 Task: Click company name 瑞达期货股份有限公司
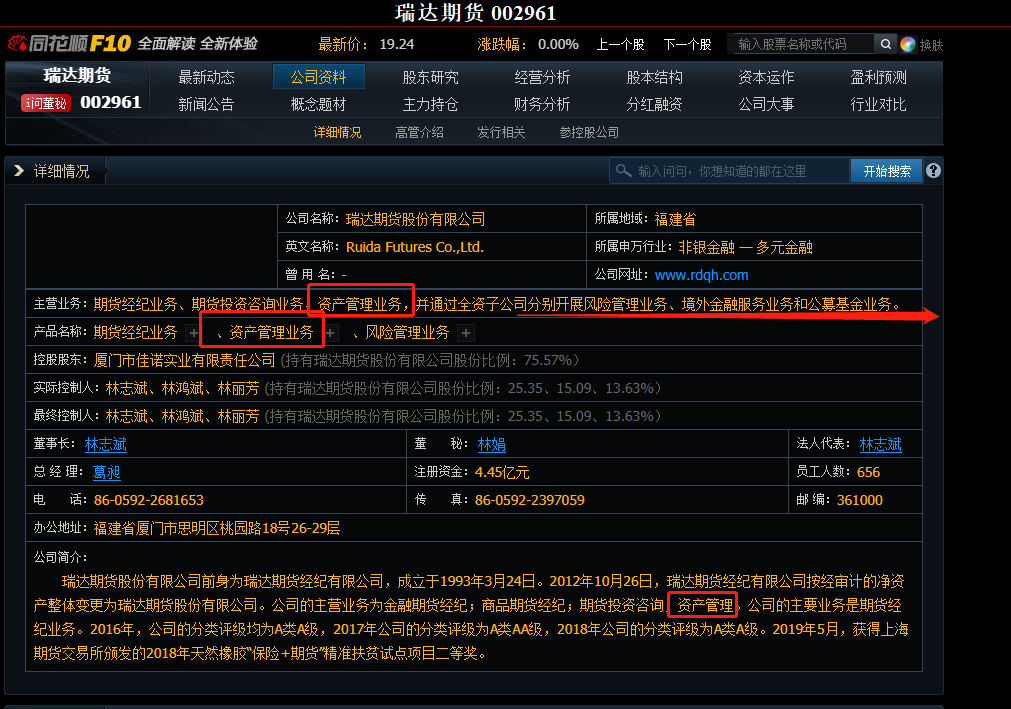pos(415,219)
